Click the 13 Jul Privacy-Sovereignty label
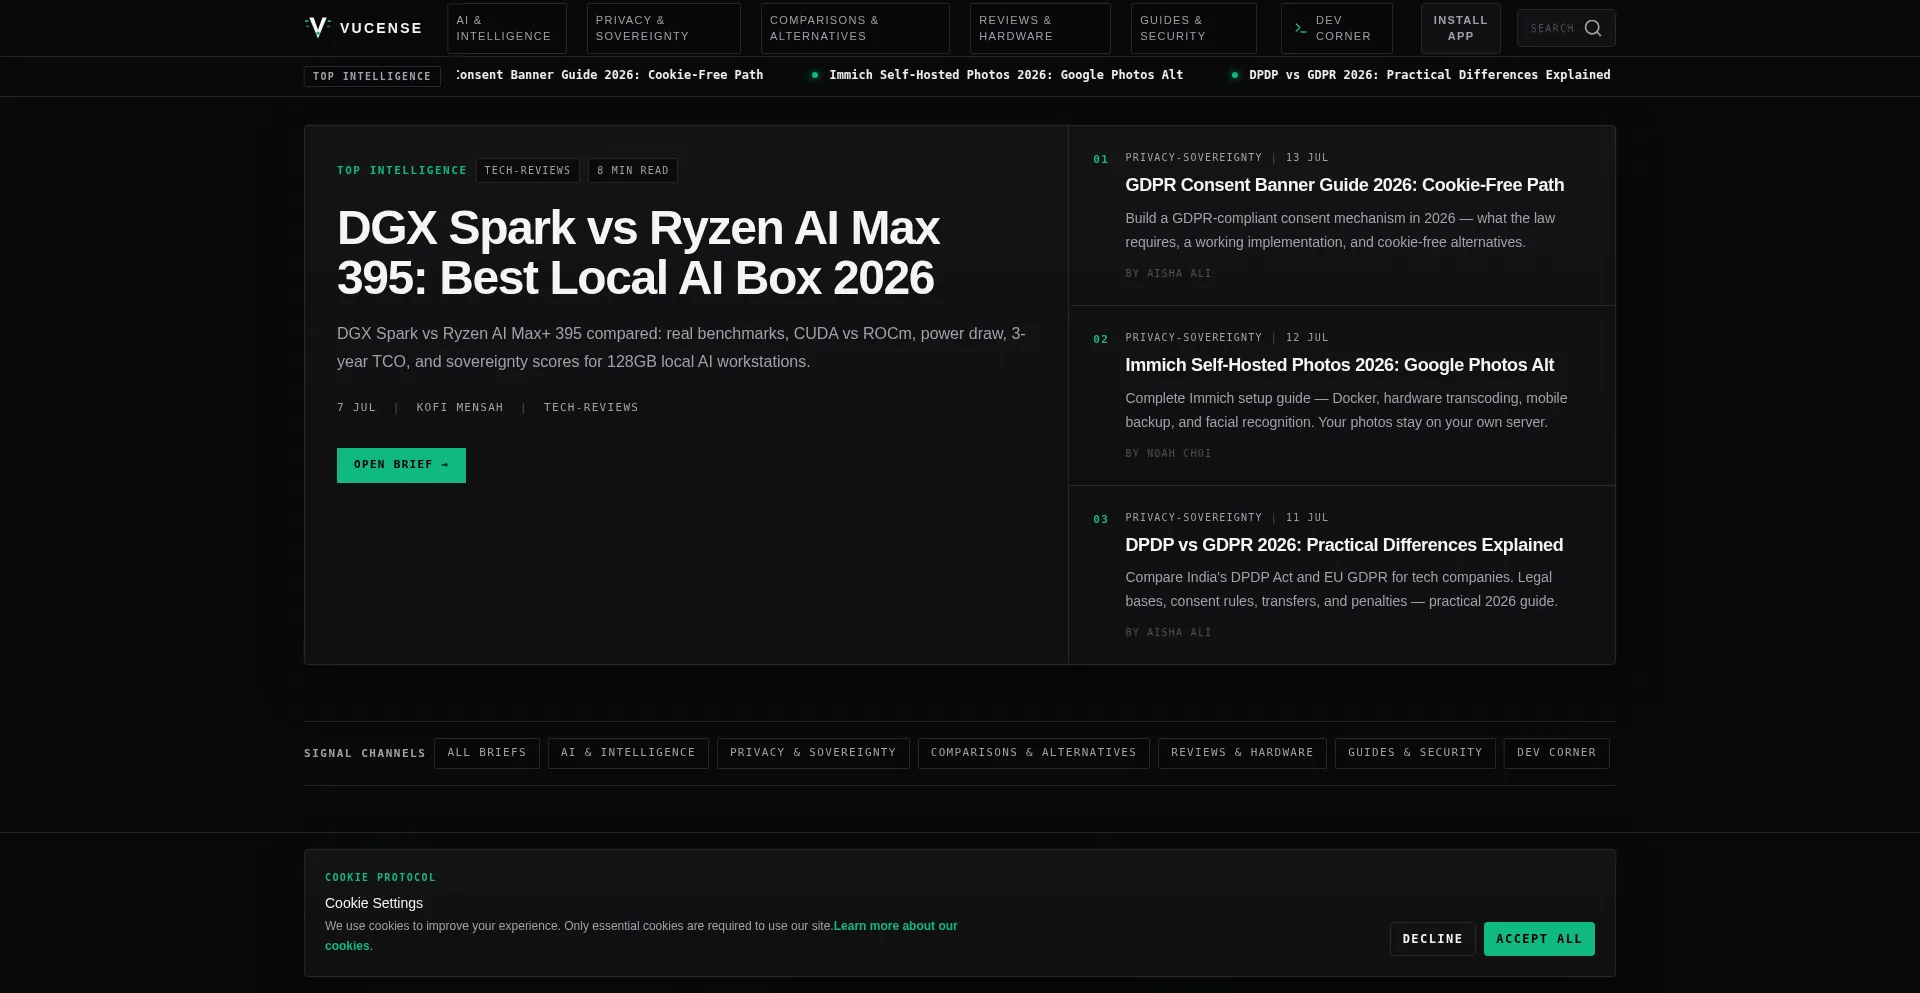This screenshot has width=1920, height=993. tap(1226, 157)
